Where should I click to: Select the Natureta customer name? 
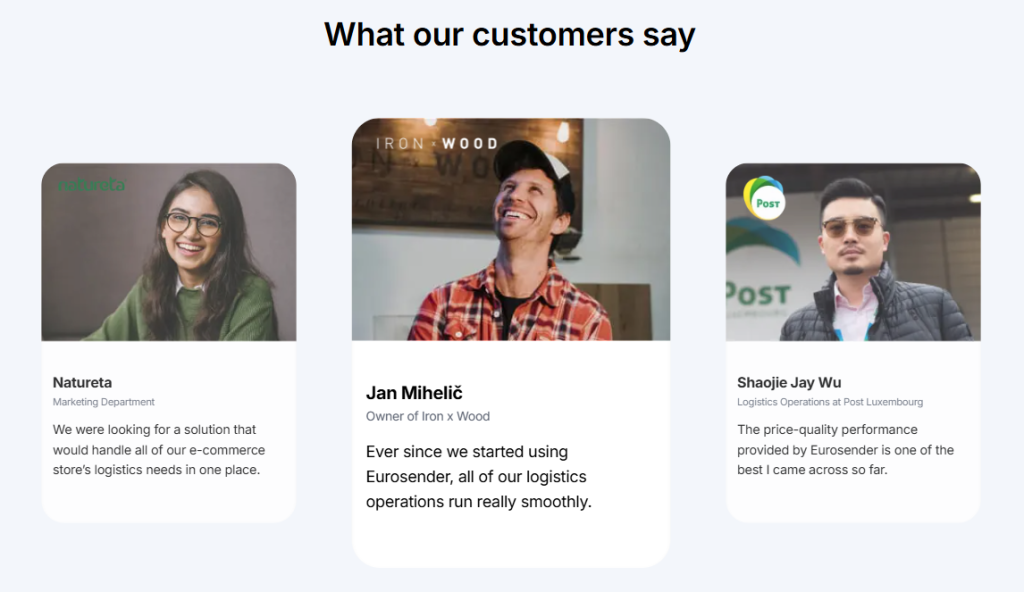coord(82,382)
